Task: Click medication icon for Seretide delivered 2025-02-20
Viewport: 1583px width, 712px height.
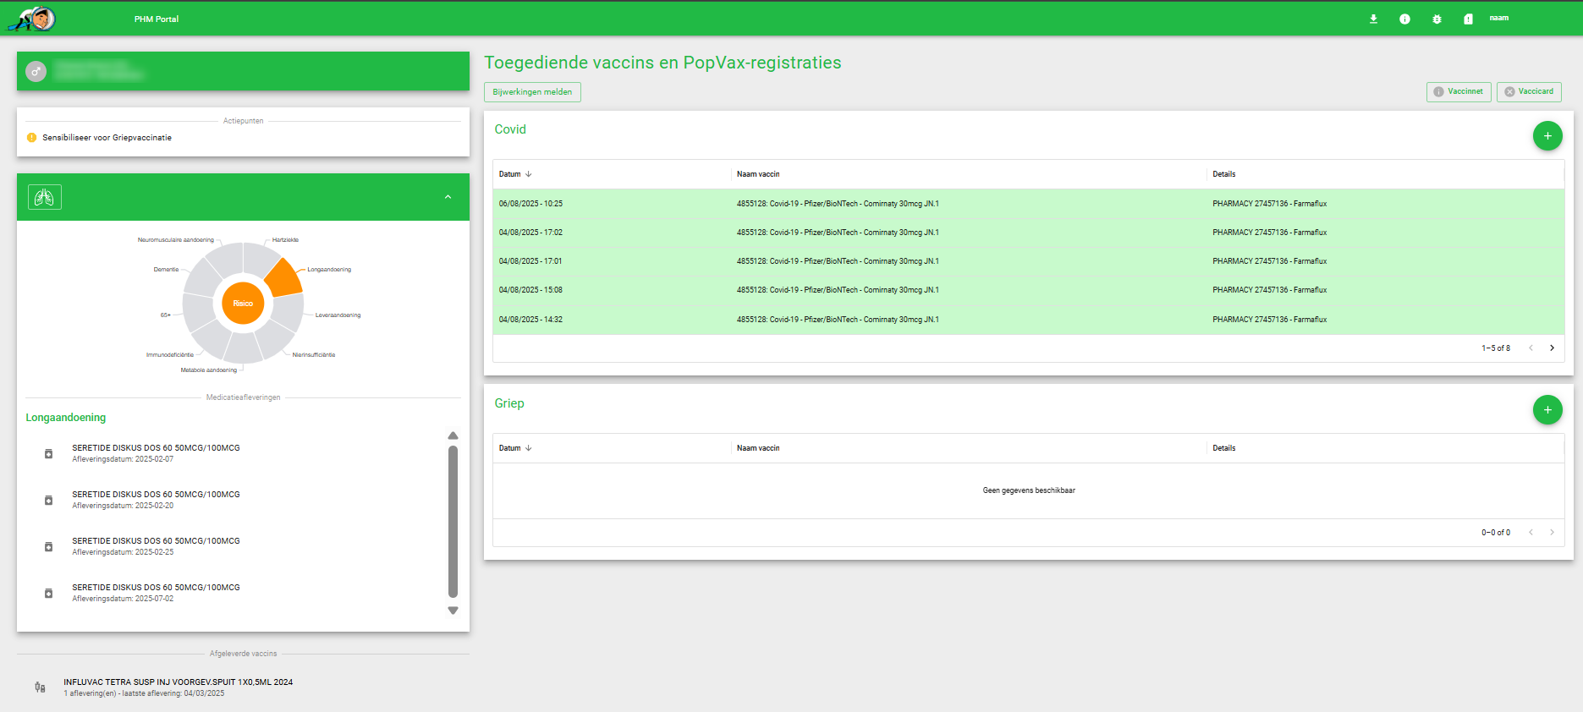Action: [48, 500]
